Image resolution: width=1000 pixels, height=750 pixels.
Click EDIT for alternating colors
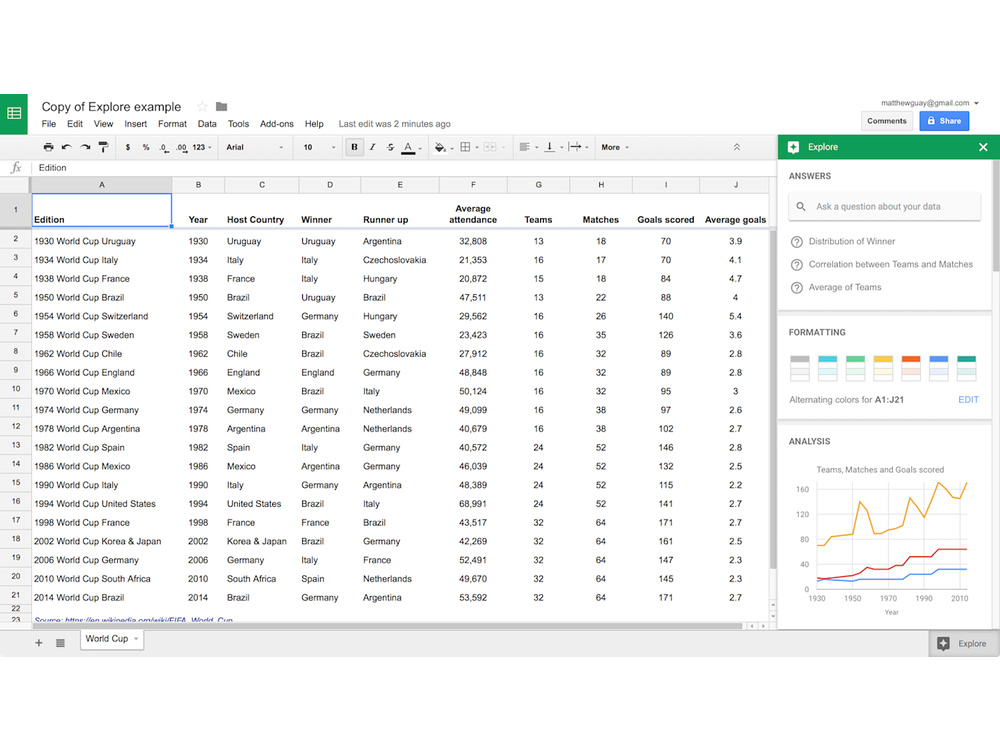968,400
